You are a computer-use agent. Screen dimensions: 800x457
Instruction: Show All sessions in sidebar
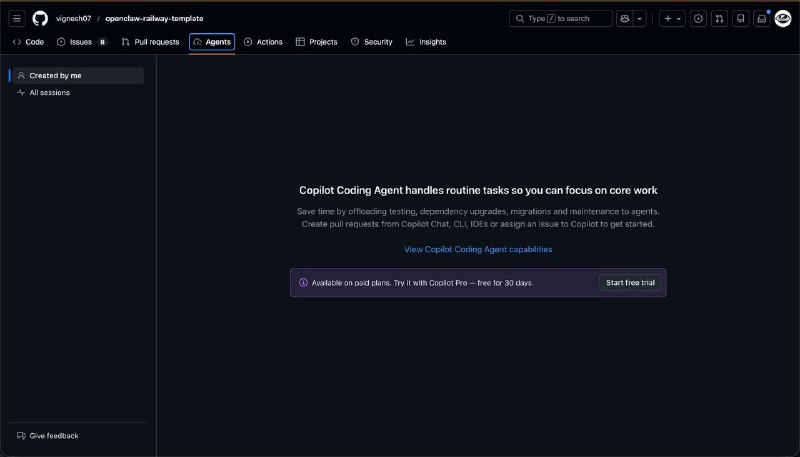pos(49,92)
